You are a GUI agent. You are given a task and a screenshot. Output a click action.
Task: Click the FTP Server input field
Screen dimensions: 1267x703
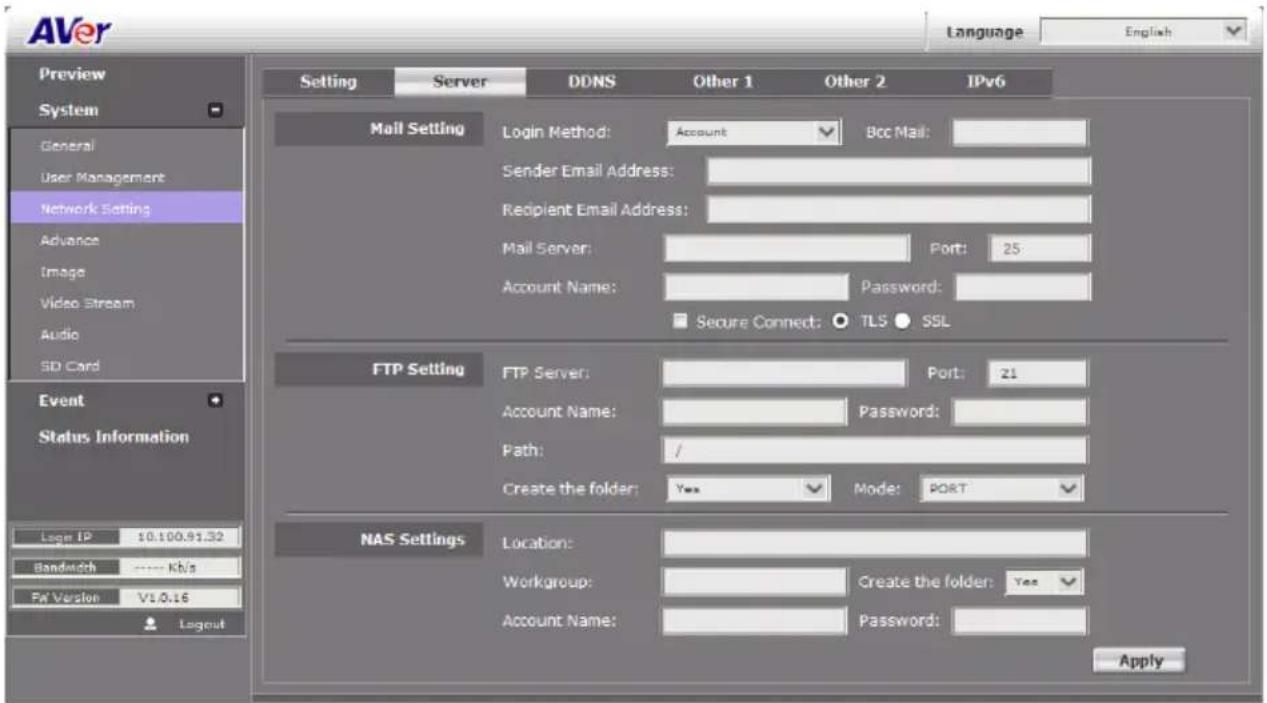point(783,374)
